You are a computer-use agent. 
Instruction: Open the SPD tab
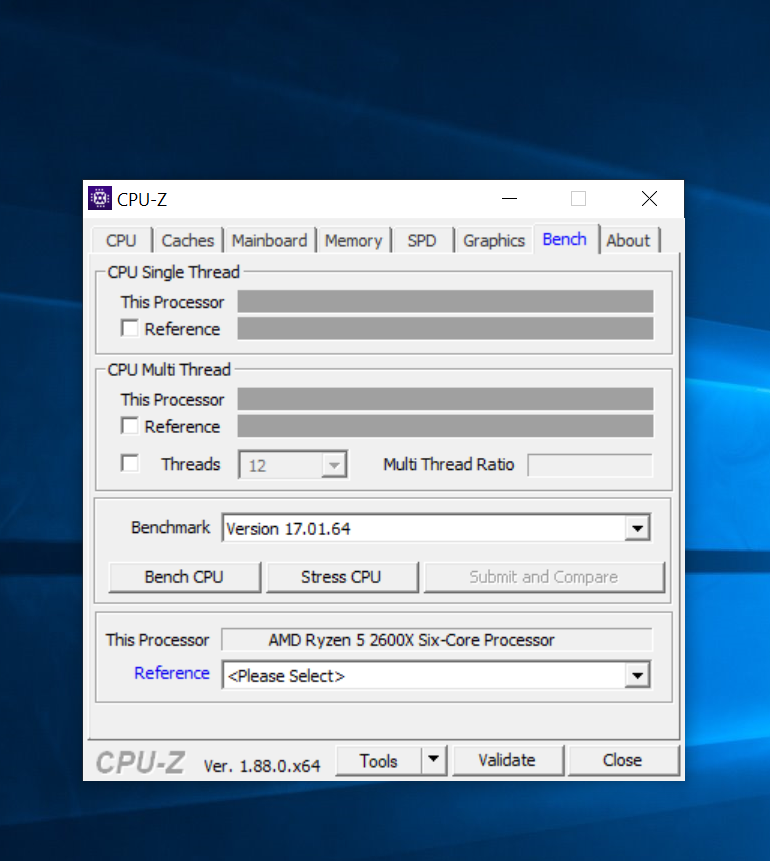422,241
